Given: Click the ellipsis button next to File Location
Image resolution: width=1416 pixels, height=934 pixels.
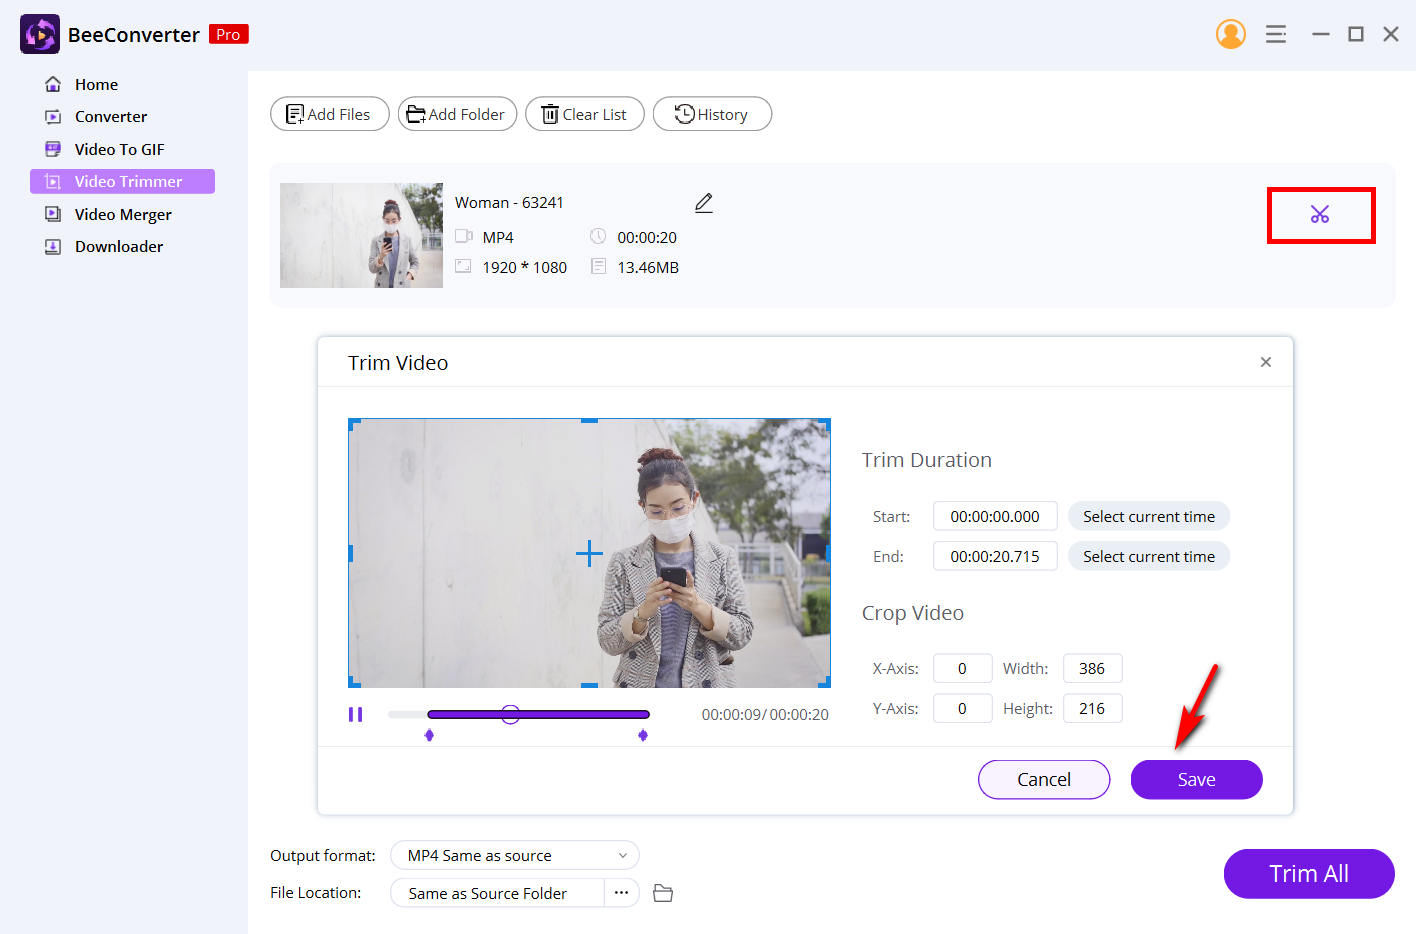Looking at the screenshot, I should click(622, 892).
